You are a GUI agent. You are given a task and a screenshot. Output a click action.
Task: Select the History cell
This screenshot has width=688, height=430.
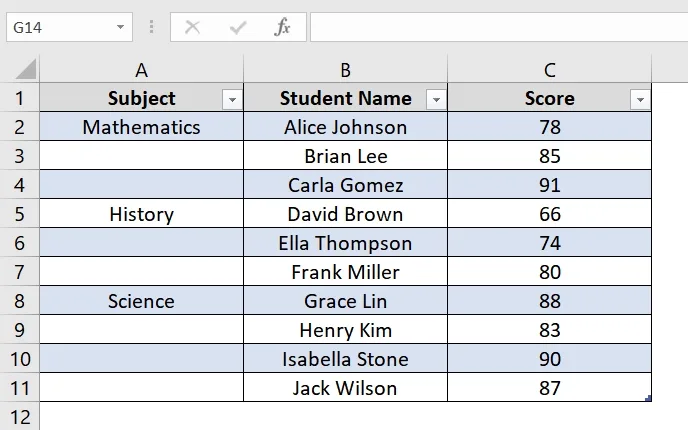click(141, 213)
